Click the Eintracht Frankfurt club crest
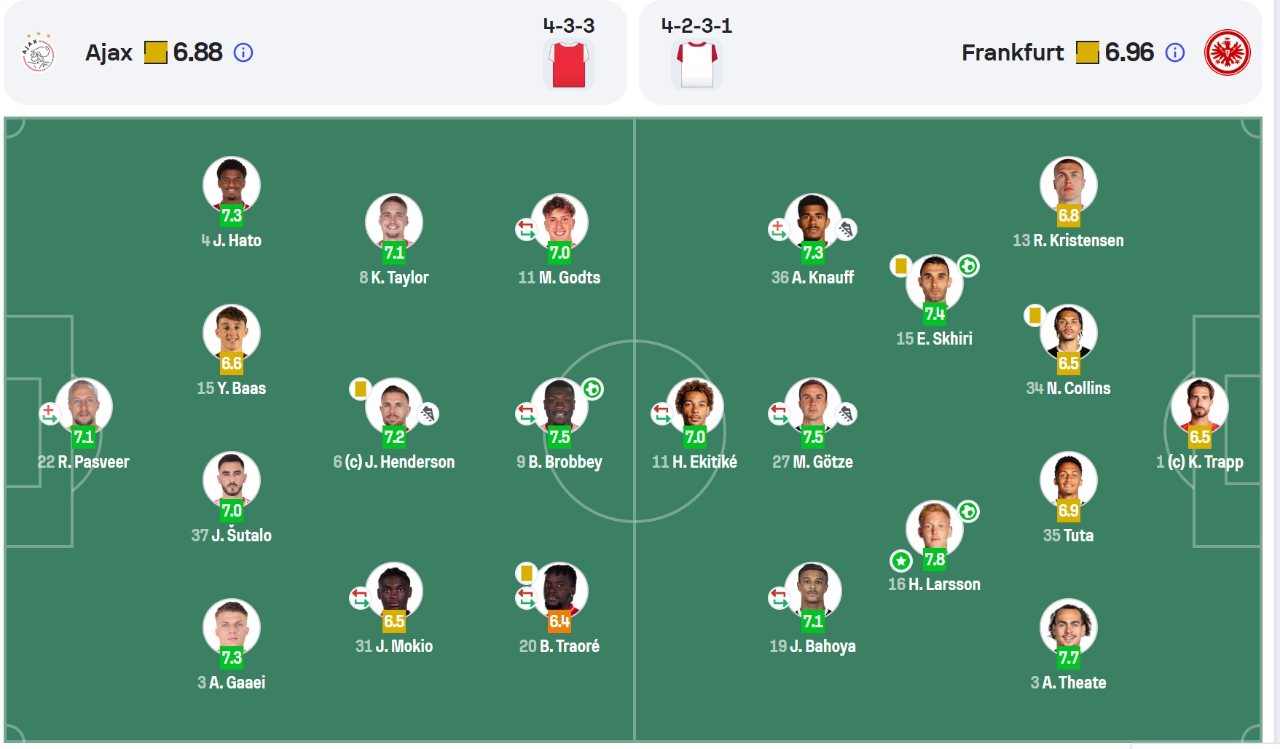 [x=1228, y=53]
